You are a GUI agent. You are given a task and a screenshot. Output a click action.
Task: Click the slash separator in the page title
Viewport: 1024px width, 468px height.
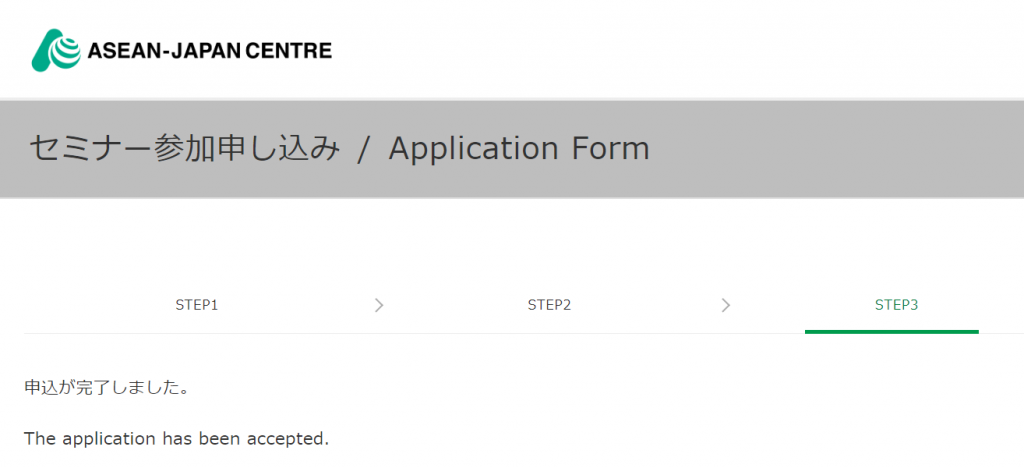point(364,149)
